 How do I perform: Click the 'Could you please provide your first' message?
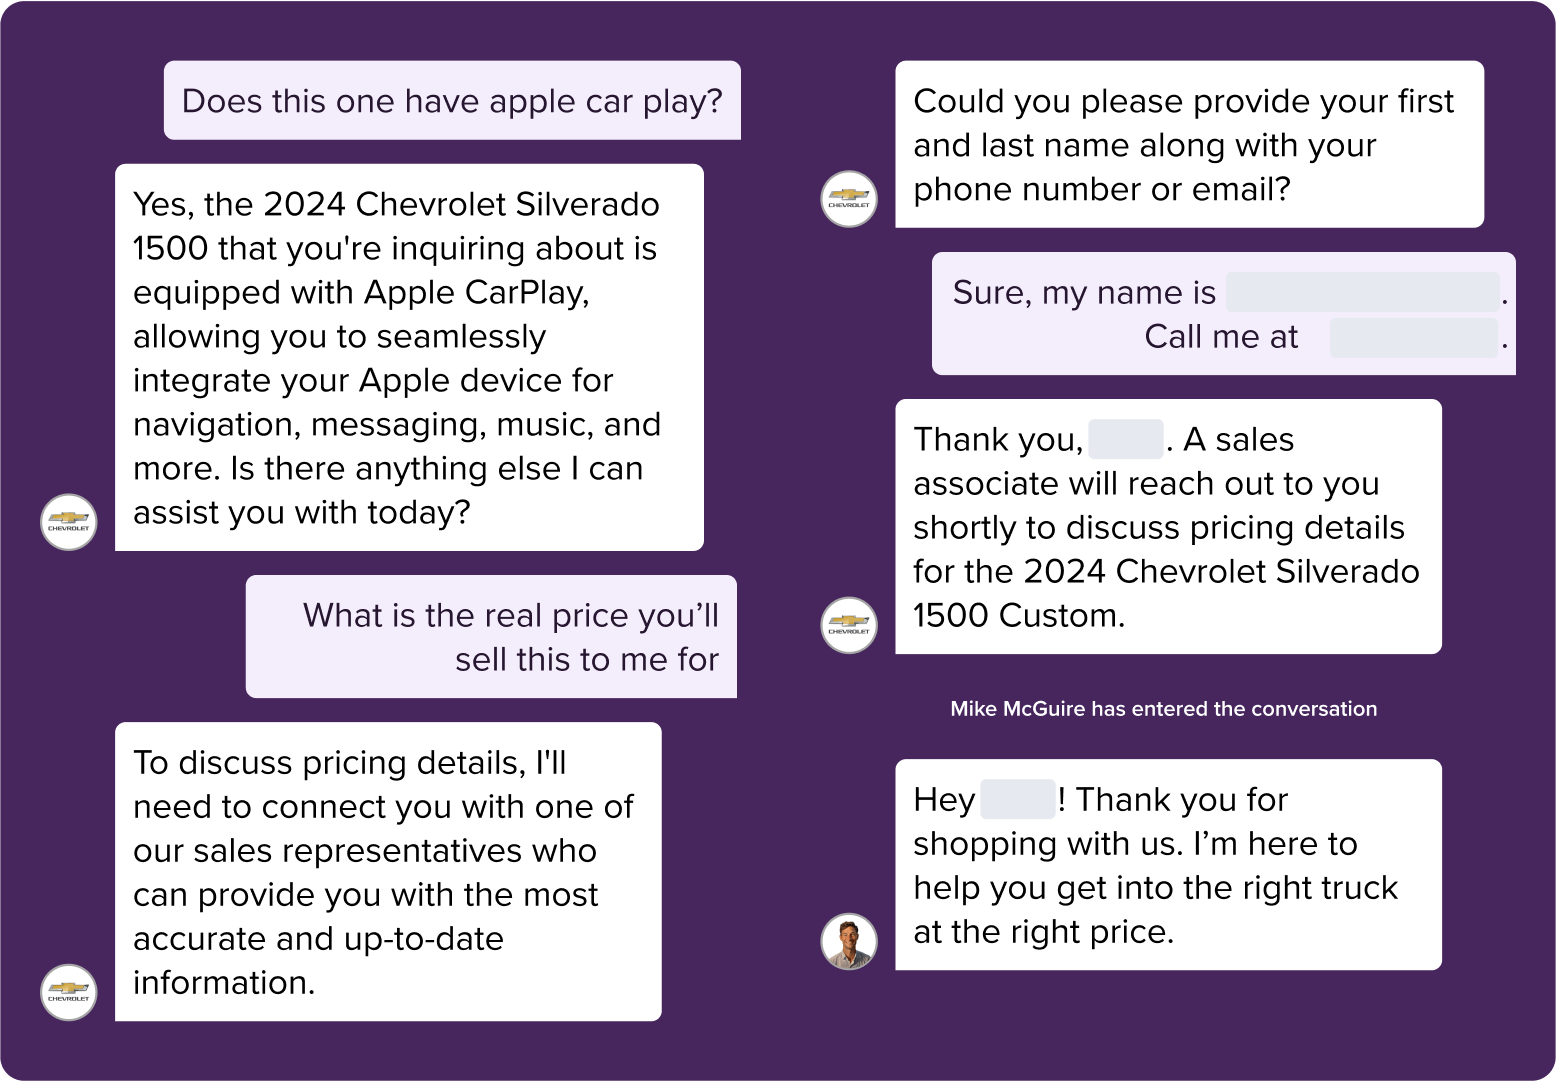1189,144
